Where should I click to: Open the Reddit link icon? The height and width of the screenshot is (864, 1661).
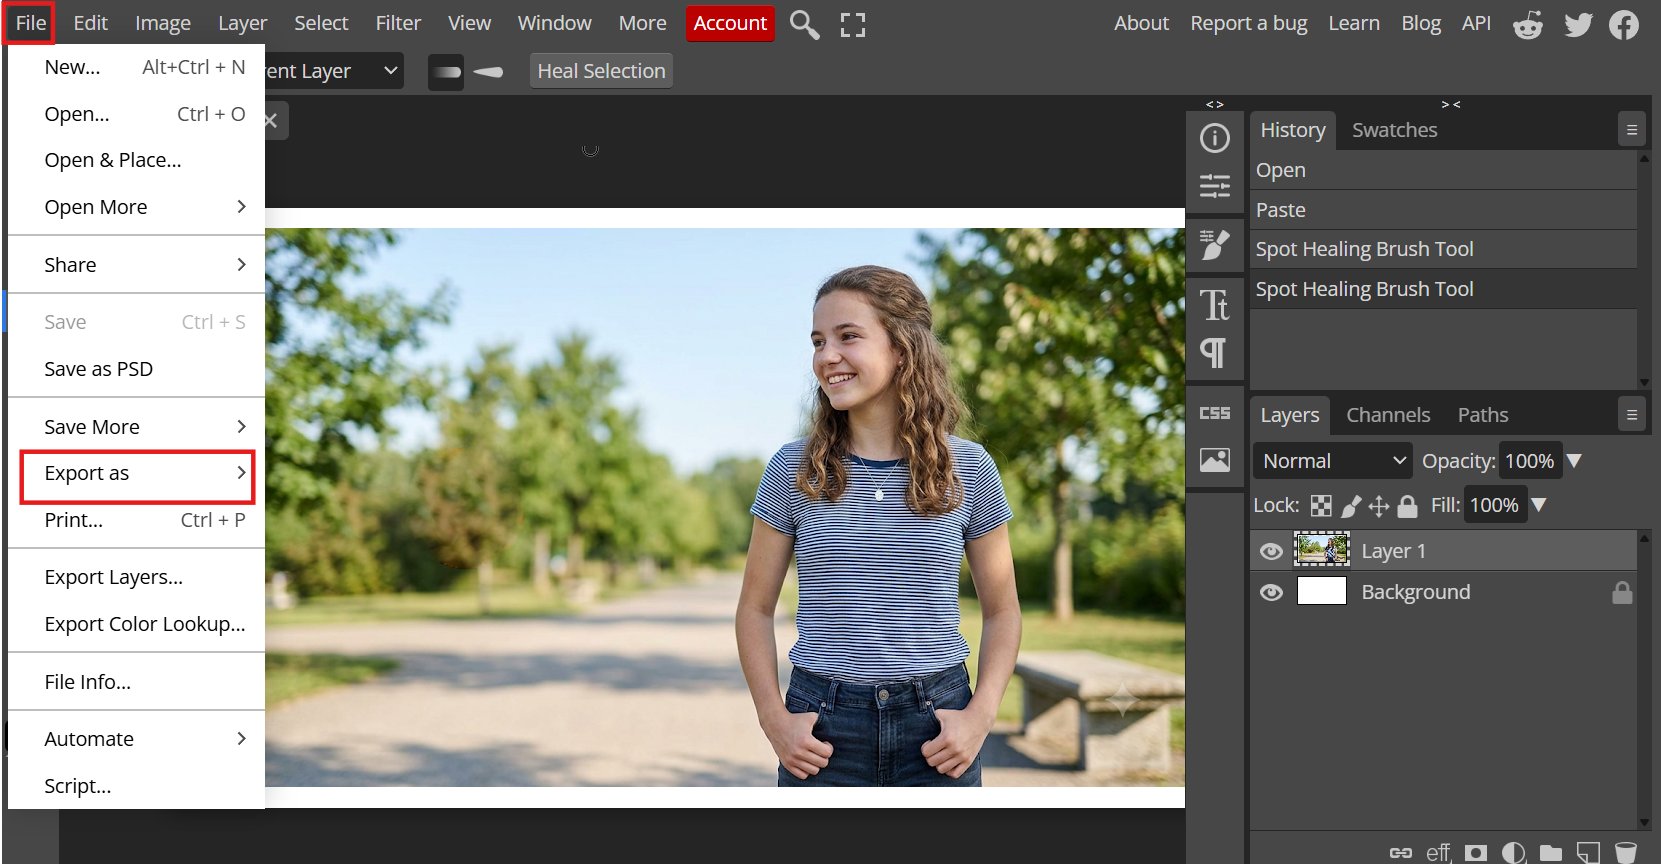[1528, 24]
